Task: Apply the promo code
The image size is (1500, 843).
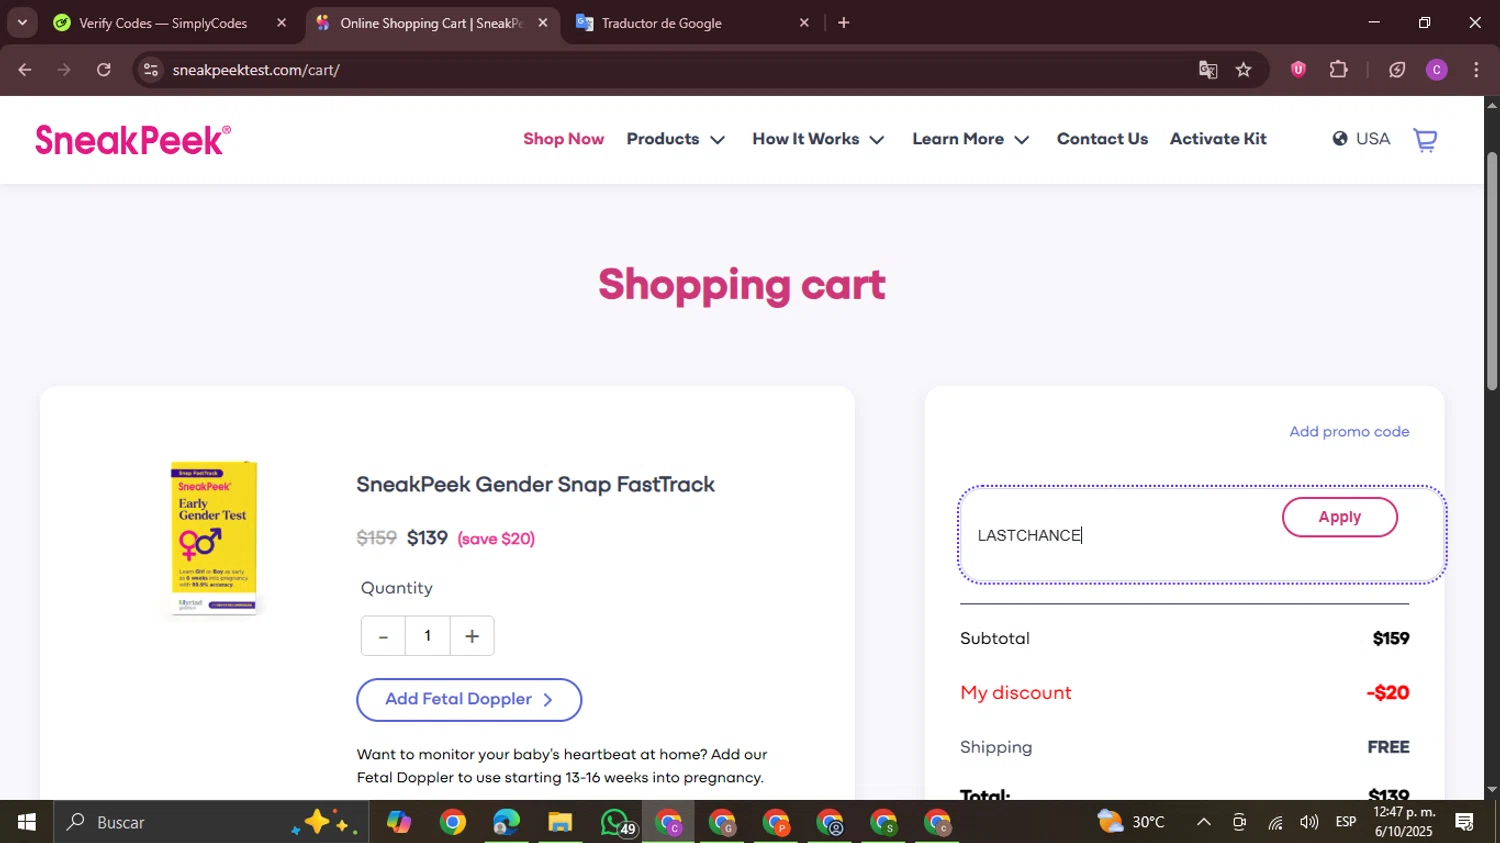Action: click(1340, 517)
